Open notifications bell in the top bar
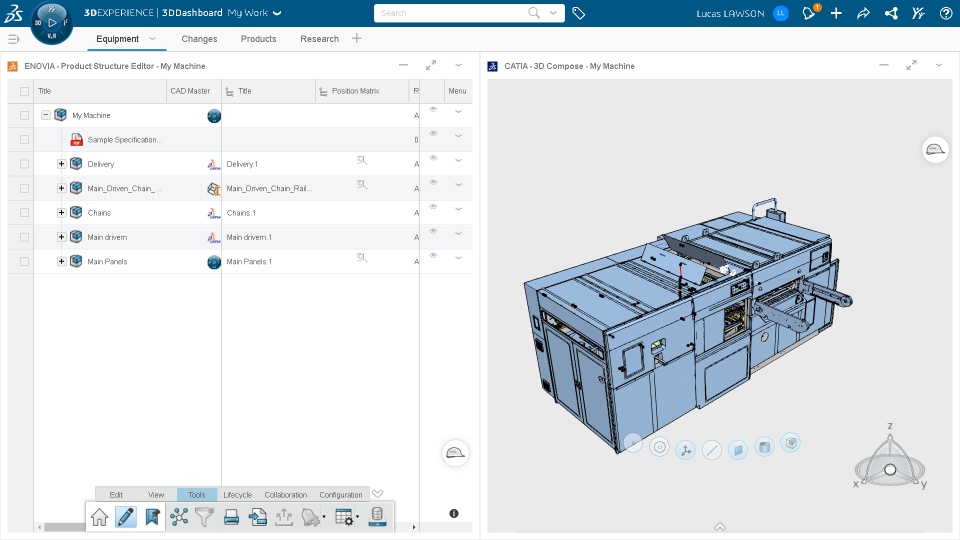960x540 pixels. (x=809, y=13)
